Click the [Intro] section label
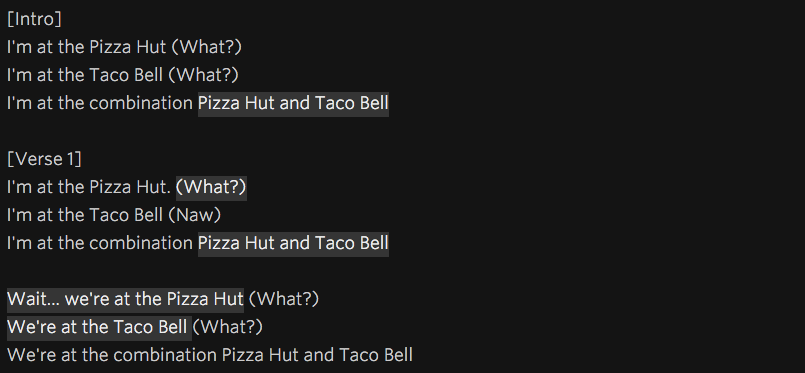The width and height of the screenshot is (805, 373). (x=34, y=19)
